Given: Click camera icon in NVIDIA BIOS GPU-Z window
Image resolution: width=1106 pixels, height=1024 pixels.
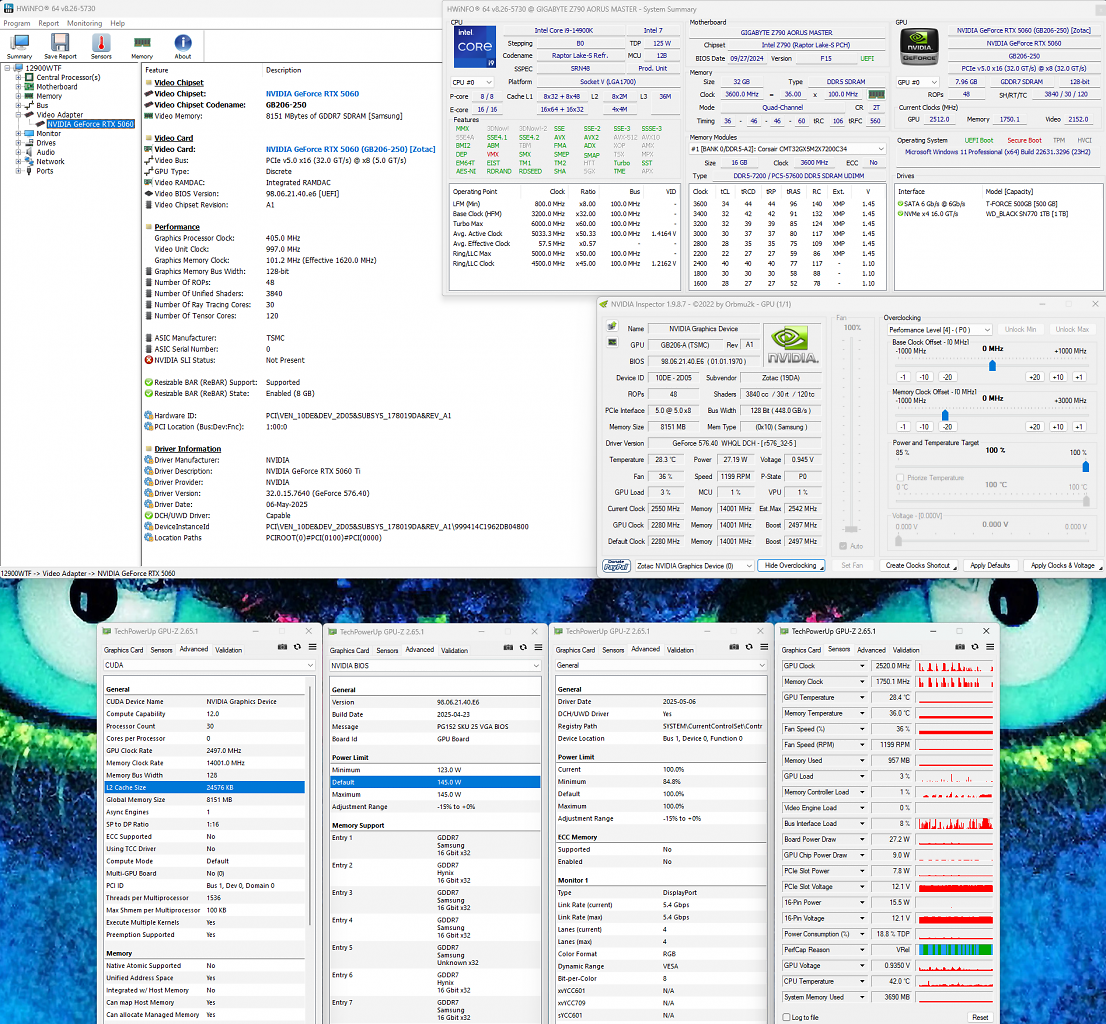Looking at the screenshot, I should pyautogui.click(x=508, y=647).
